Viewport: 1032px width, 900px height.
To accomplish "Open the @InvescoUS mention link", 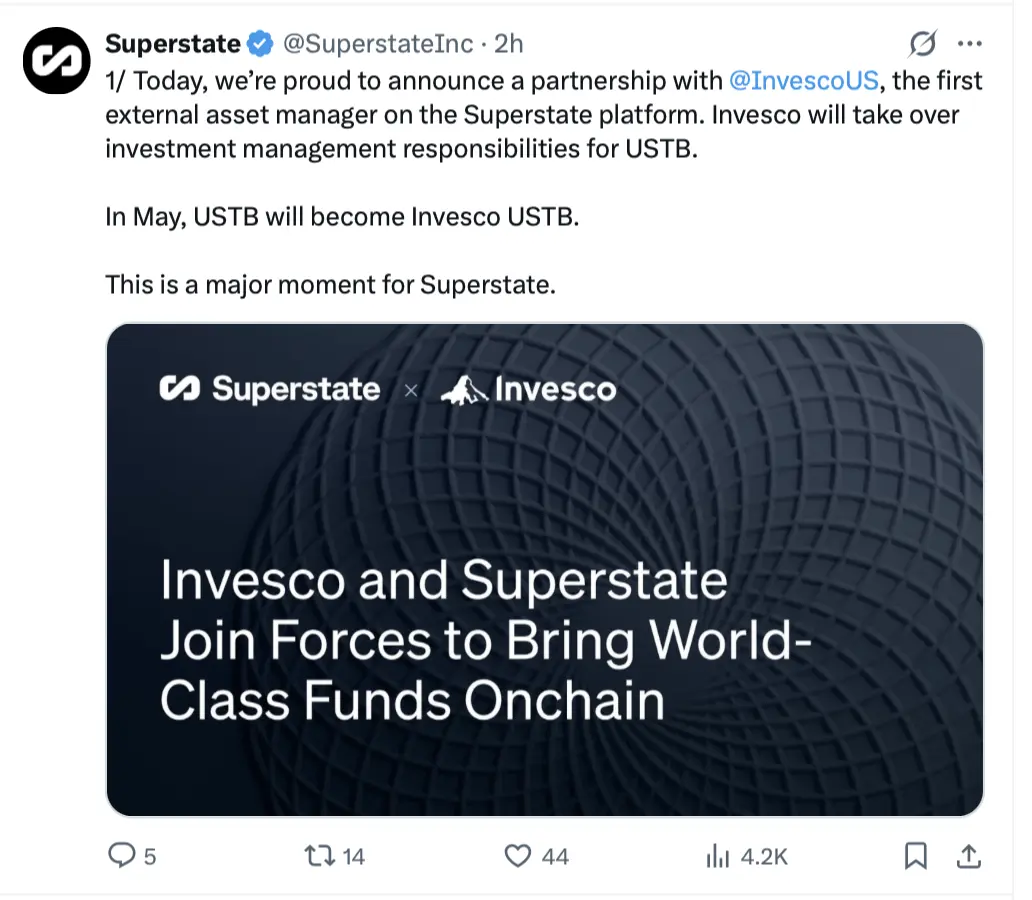I will [805, 80].
